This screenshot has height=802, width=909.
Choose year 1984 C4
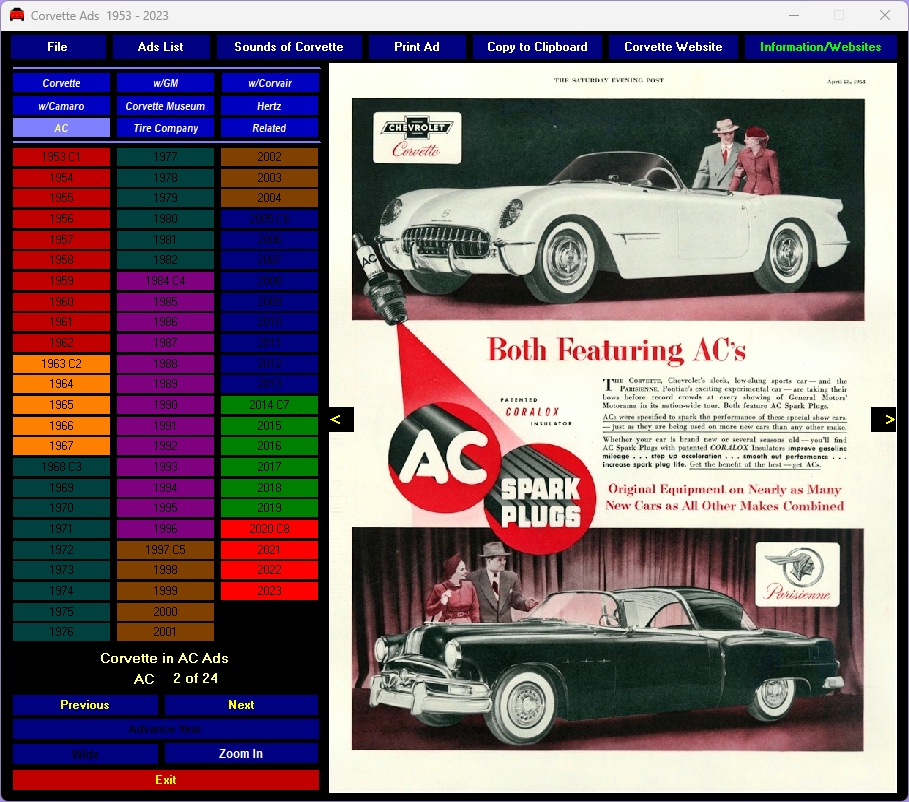165,281
